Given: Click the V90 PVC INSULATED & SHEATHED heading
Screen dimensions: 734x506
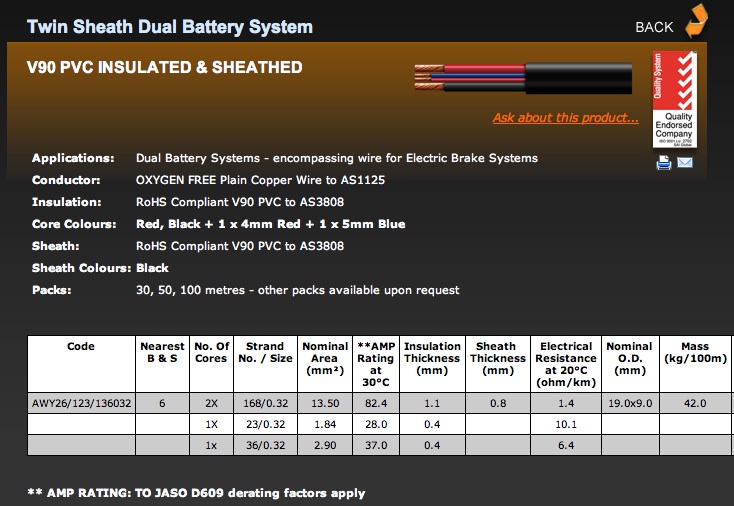Looking at the screenshot, I should [164, 68].
